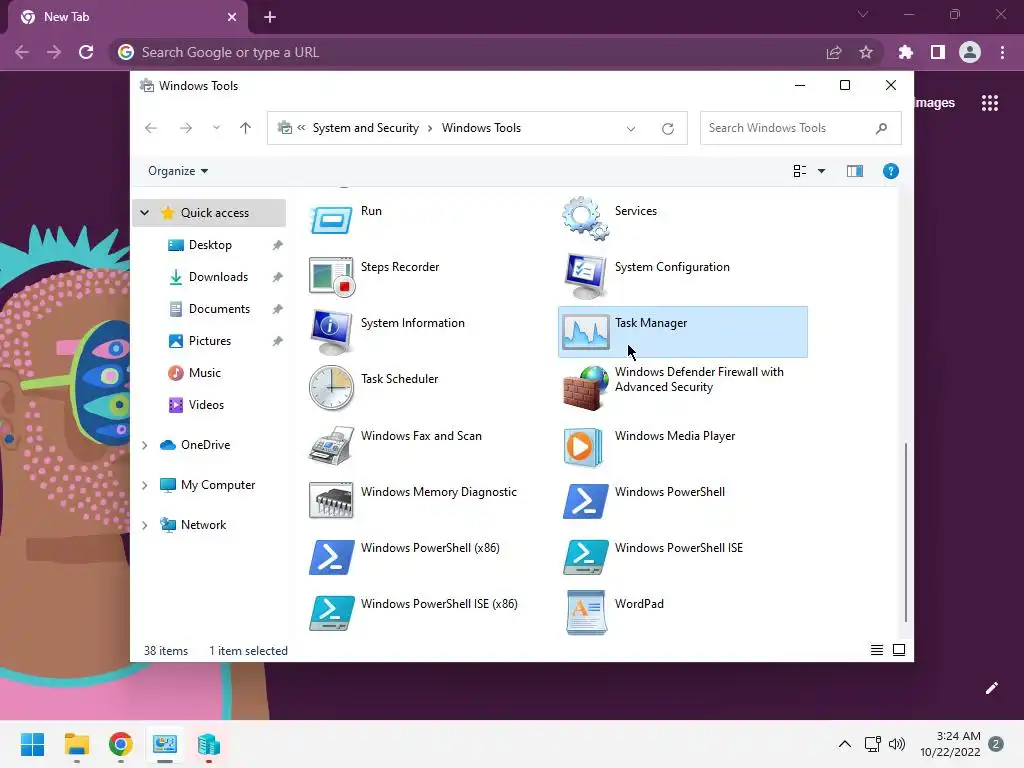Image resolution: width=1024 pixels, height=768 pixels.
Task: Select the Task Scheduler clock icon
Action: (331, 388)
